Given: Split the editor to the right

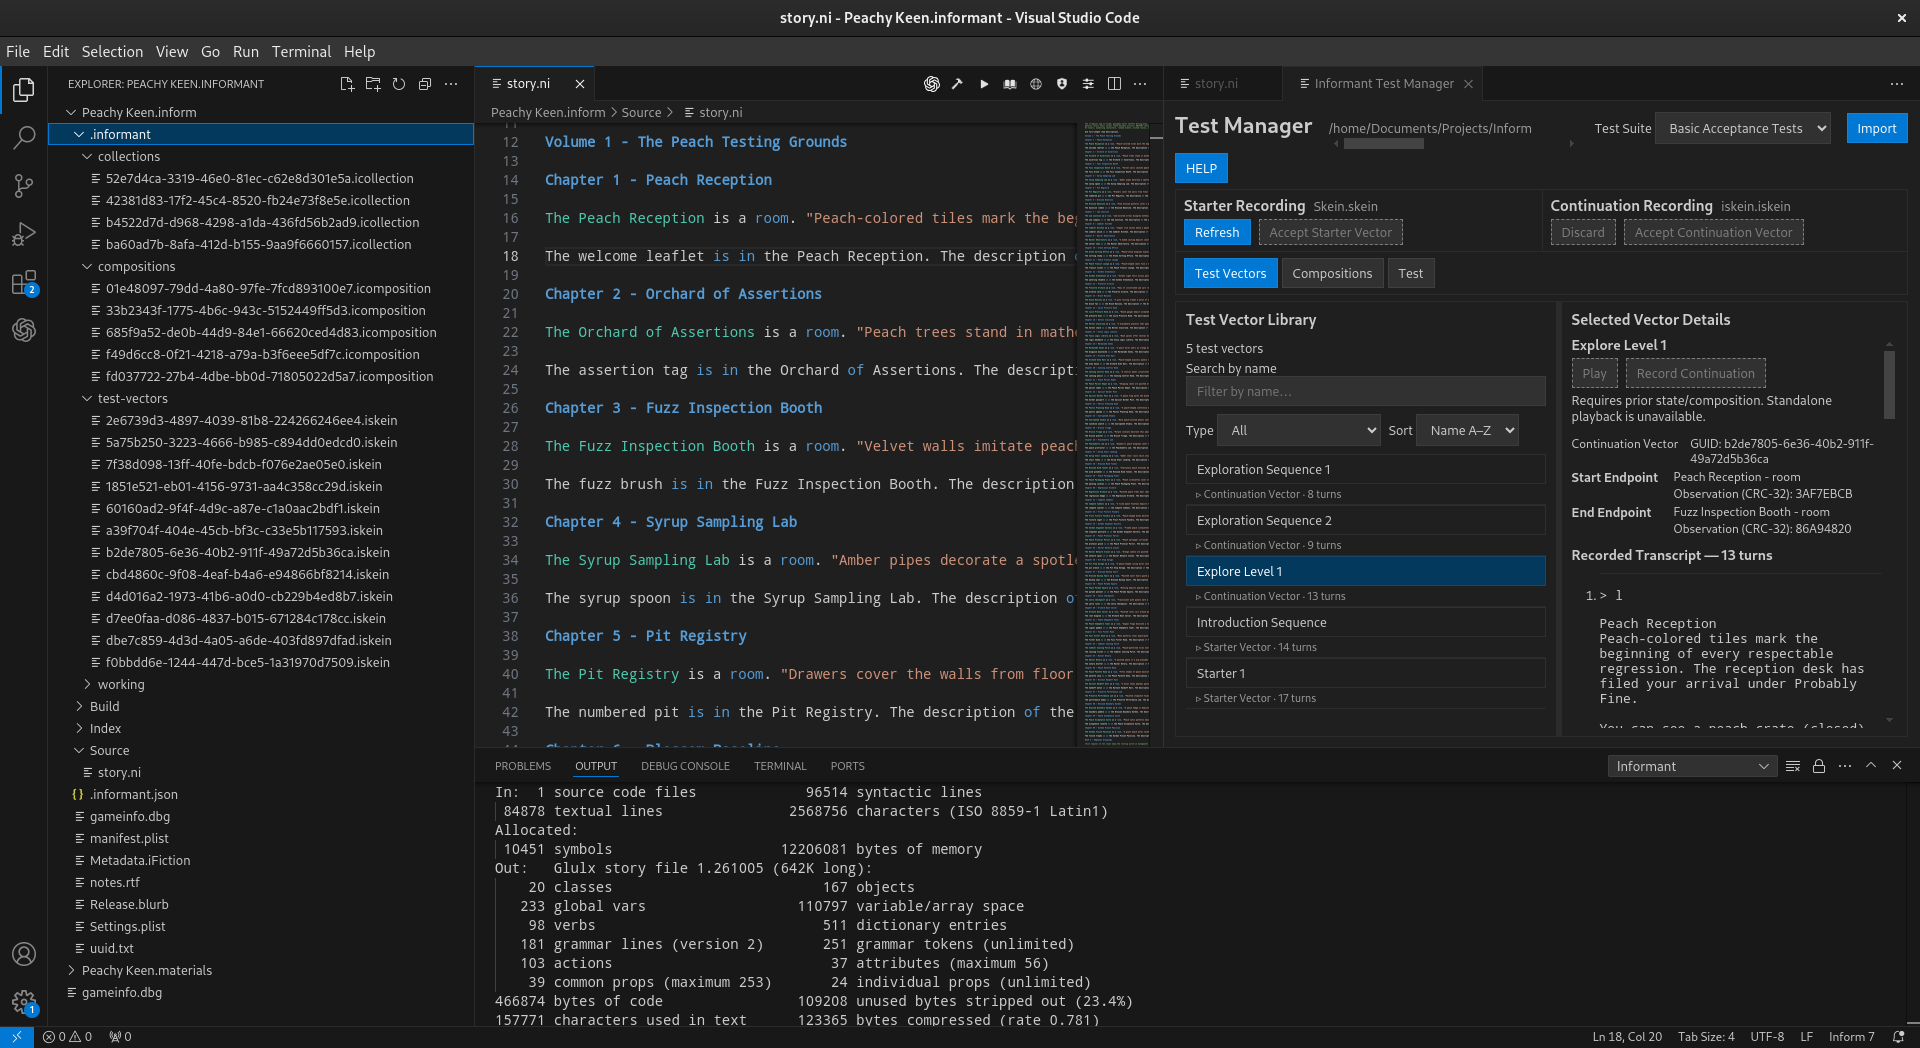Looking at the screenshot, I should coord(1114,84).
